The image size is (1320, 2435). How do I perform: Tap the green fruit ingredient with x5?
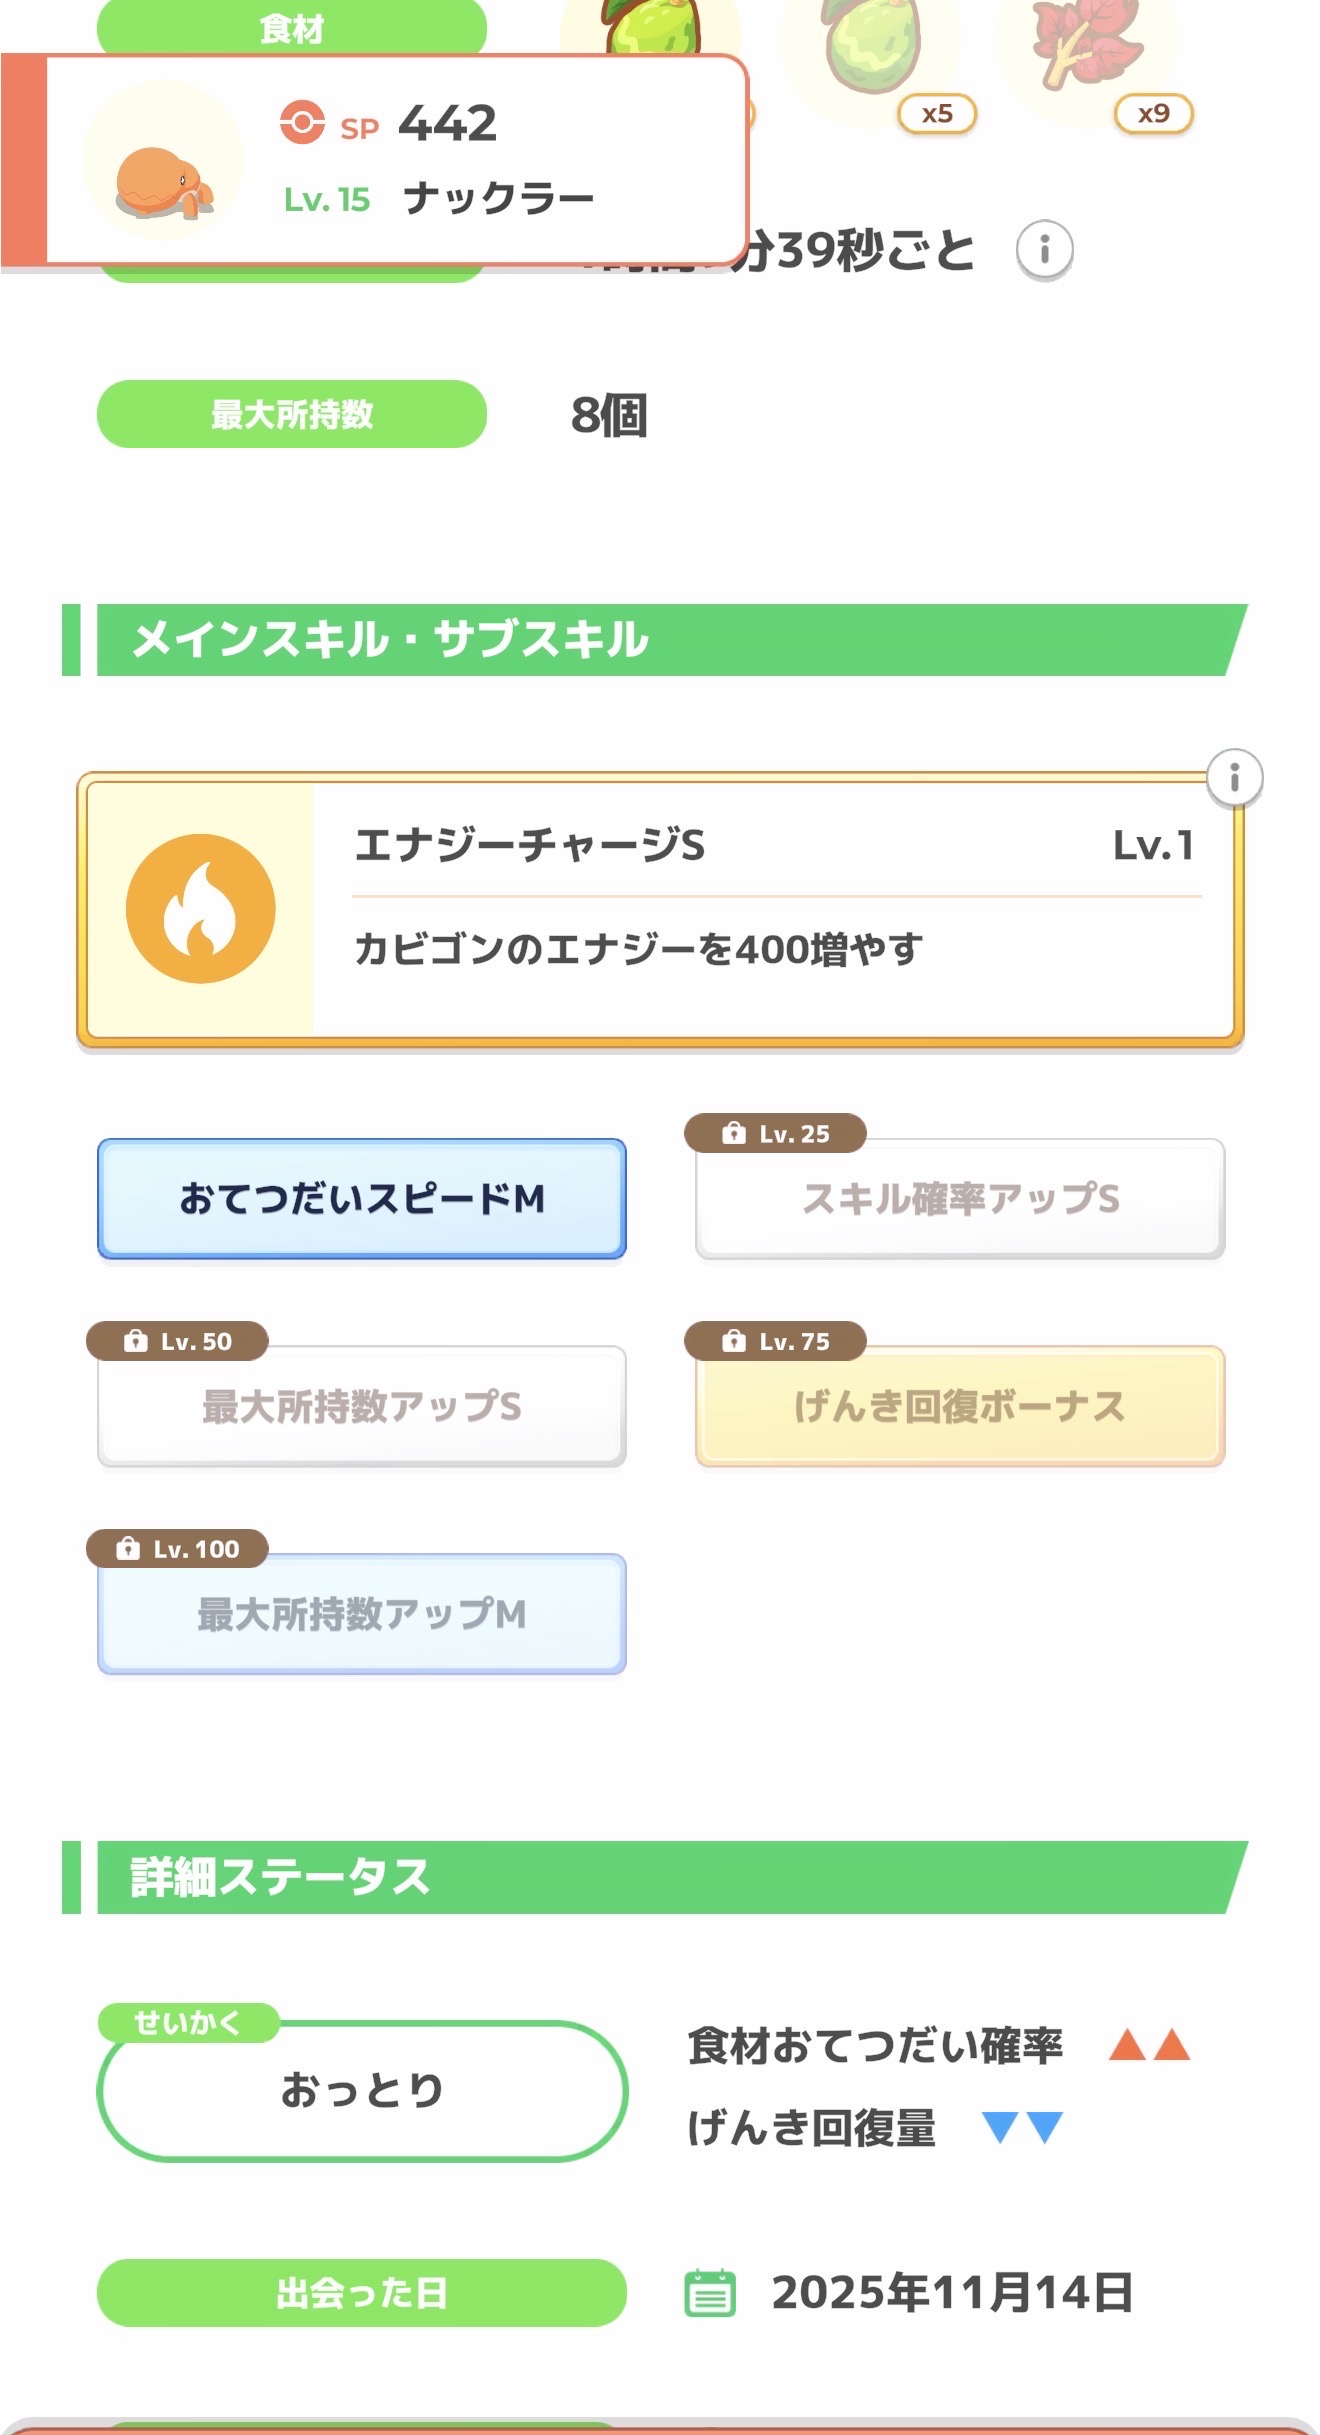(x=872, y=50)
